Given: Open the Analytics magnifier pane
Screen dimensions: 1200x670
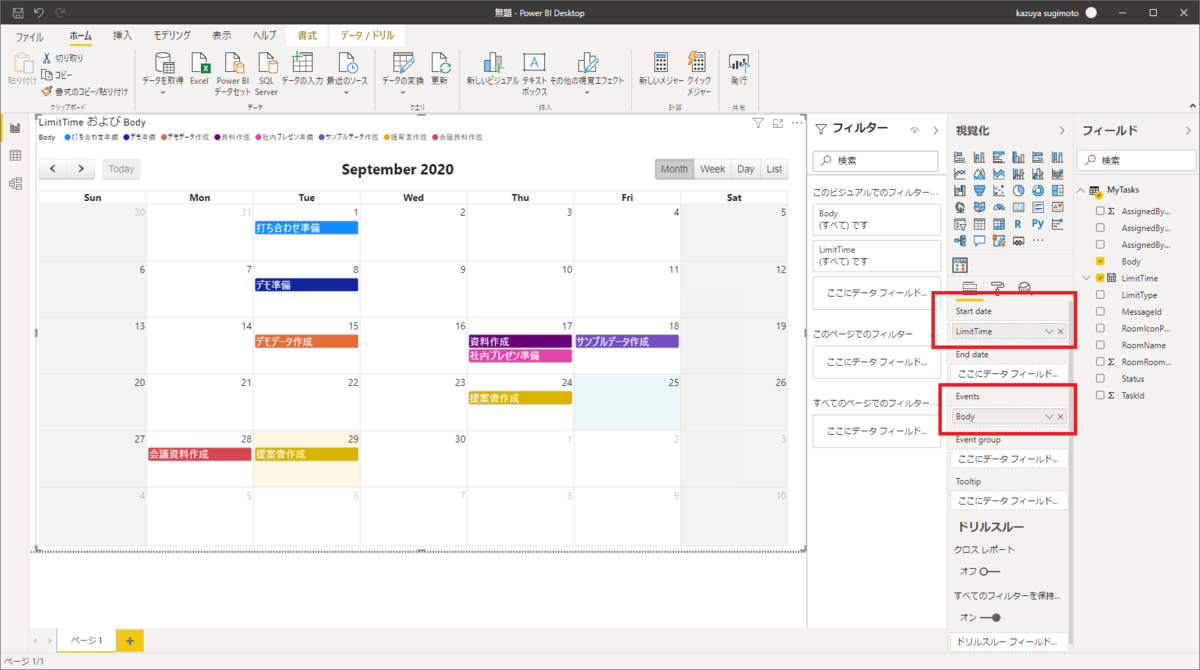Looking at the screenshot, I should (x=1025, y=288).
